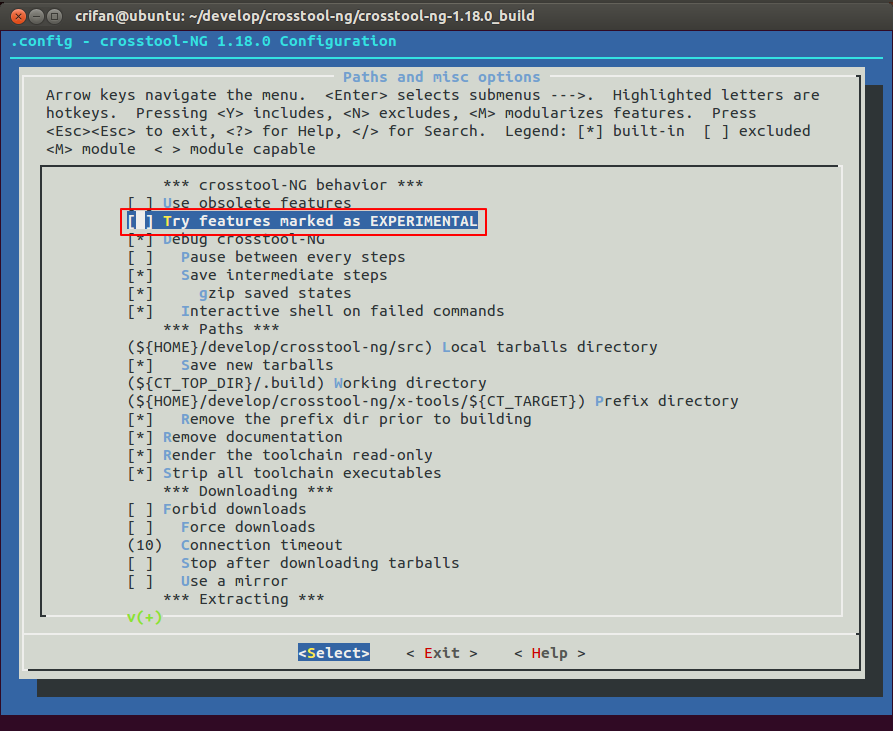Edit the Connection timeout value

coord(235,545)
